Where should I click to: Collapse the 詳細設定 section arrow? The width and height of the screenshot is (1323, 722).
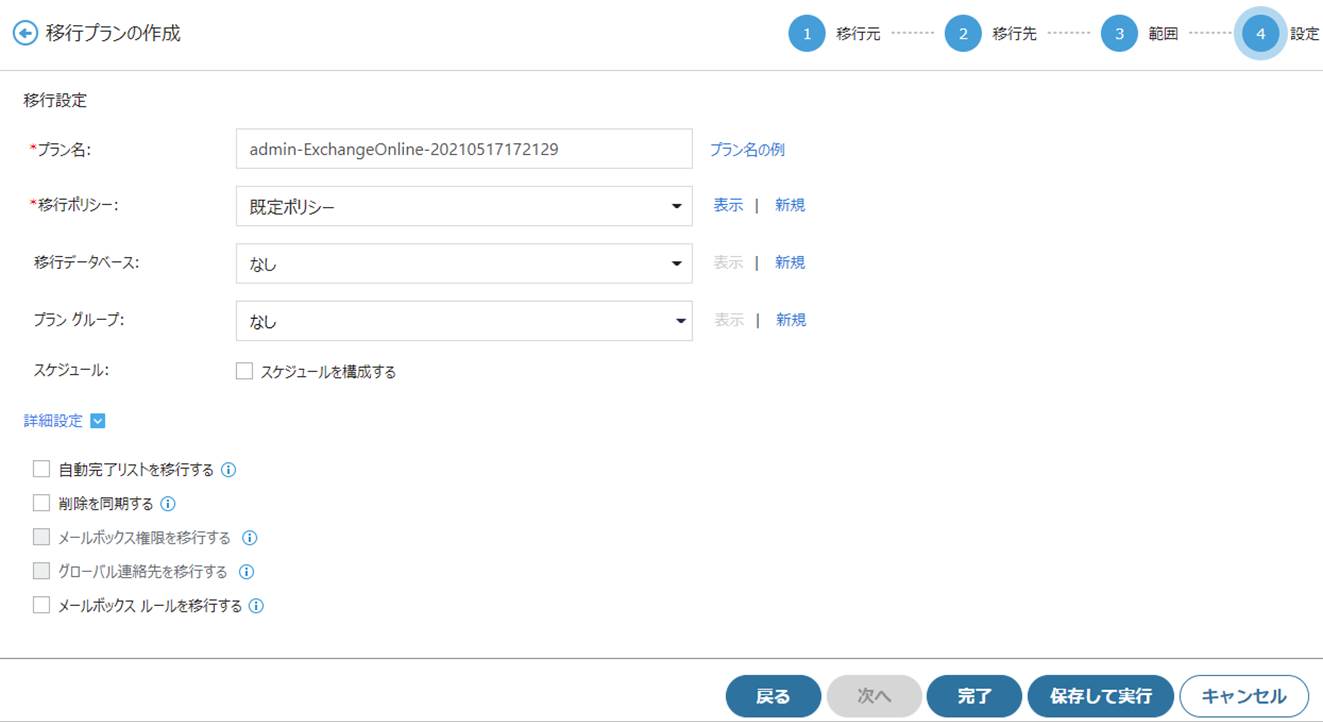coord(98,421)
